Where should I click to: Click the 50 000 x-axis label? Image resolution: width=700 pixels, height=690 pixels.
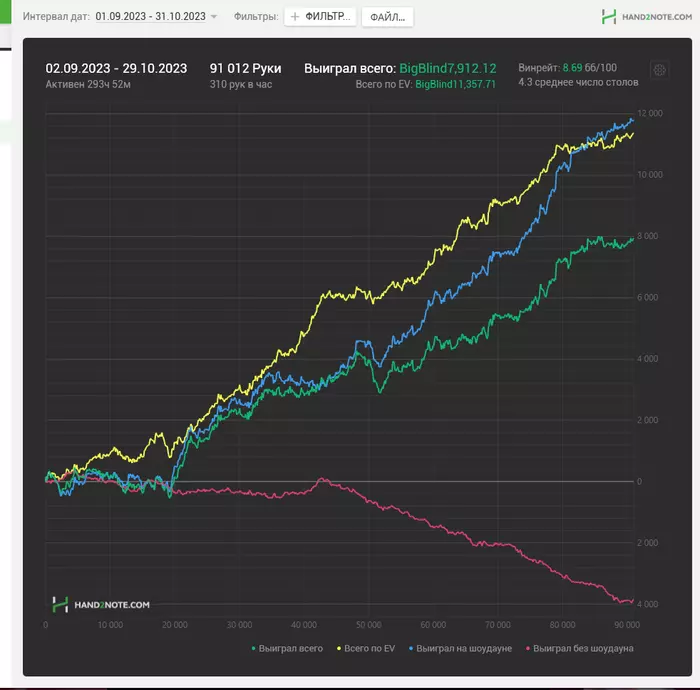tap(368, 625)
